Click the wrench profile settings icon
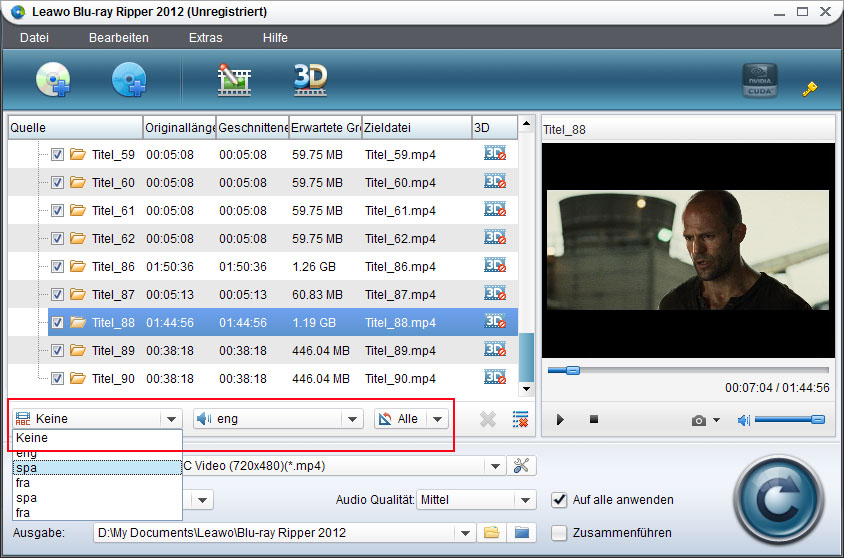Screen dimensions: 844x558 (x=520, y=466)
